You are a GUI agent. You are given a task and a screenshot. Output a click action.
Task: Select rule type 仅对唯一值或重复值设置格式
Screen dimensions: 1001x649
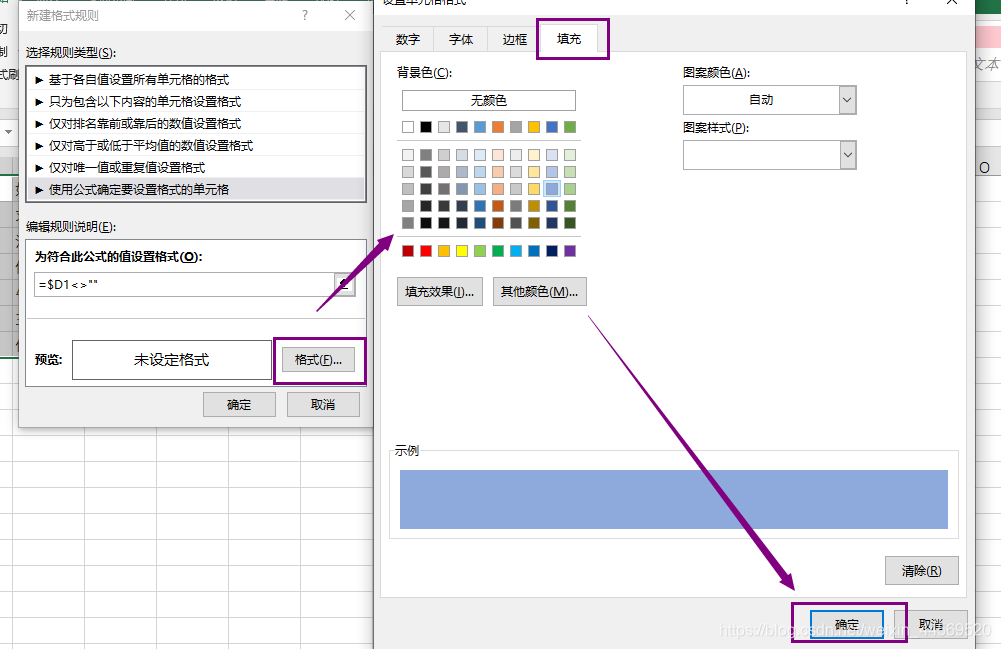click(x=196, y=168)
